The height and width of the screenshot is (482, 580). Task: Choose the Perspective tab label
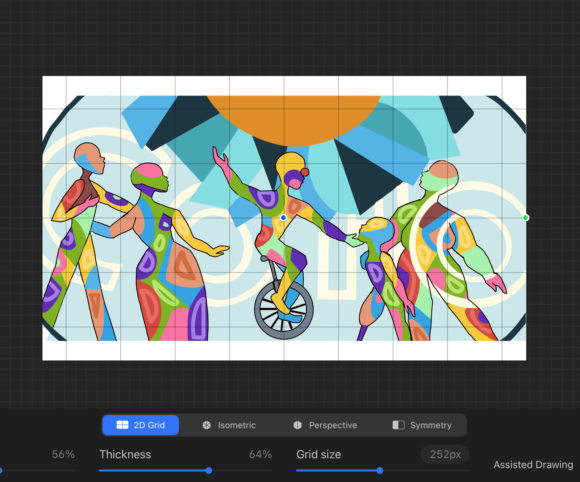coord(333,425)
